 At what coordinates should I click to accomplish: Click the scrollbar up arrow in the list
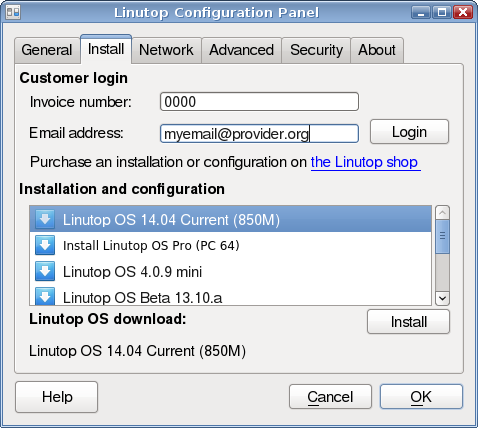click(443, 213)
